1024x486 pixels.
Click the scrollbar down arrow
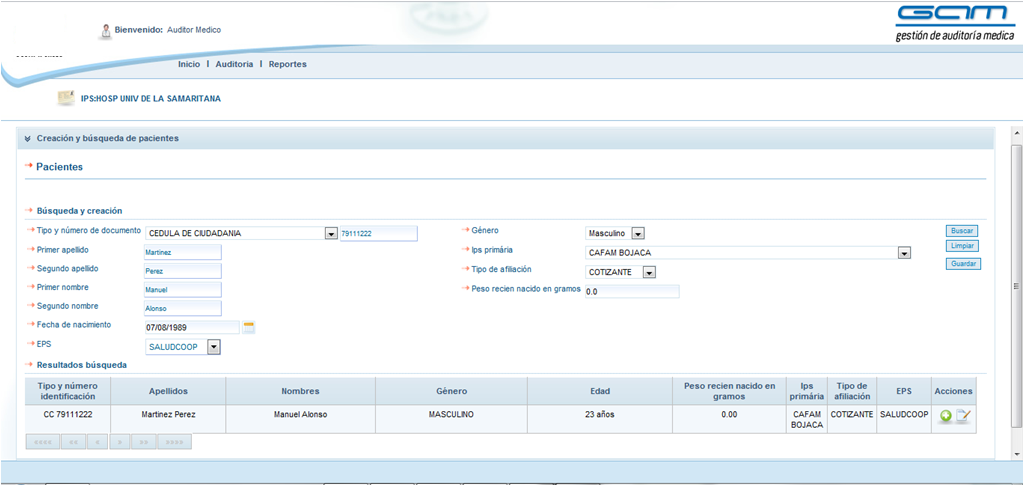[1016, 453]
